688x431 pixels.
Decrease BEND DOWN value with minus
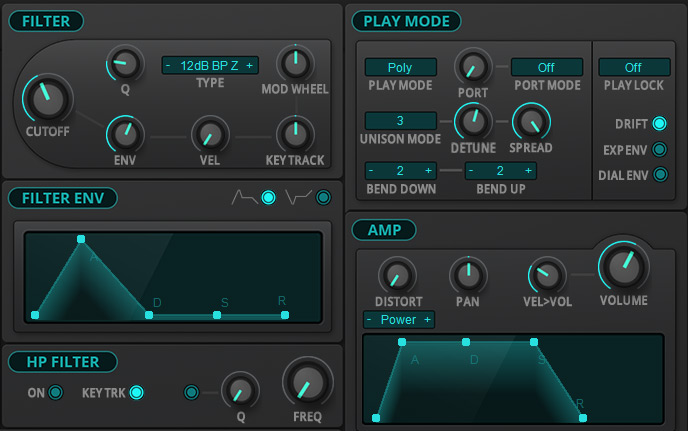372,170
